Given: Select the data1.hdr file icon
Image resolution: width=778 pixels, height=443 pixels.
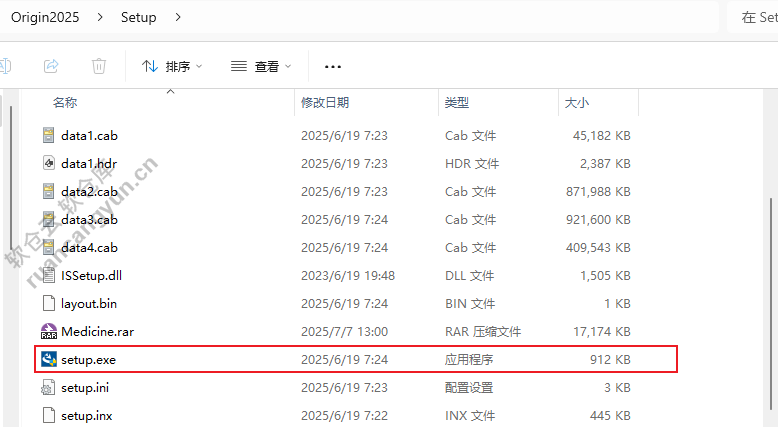Looking at the screenshot, I should click(x=49, y=163).
